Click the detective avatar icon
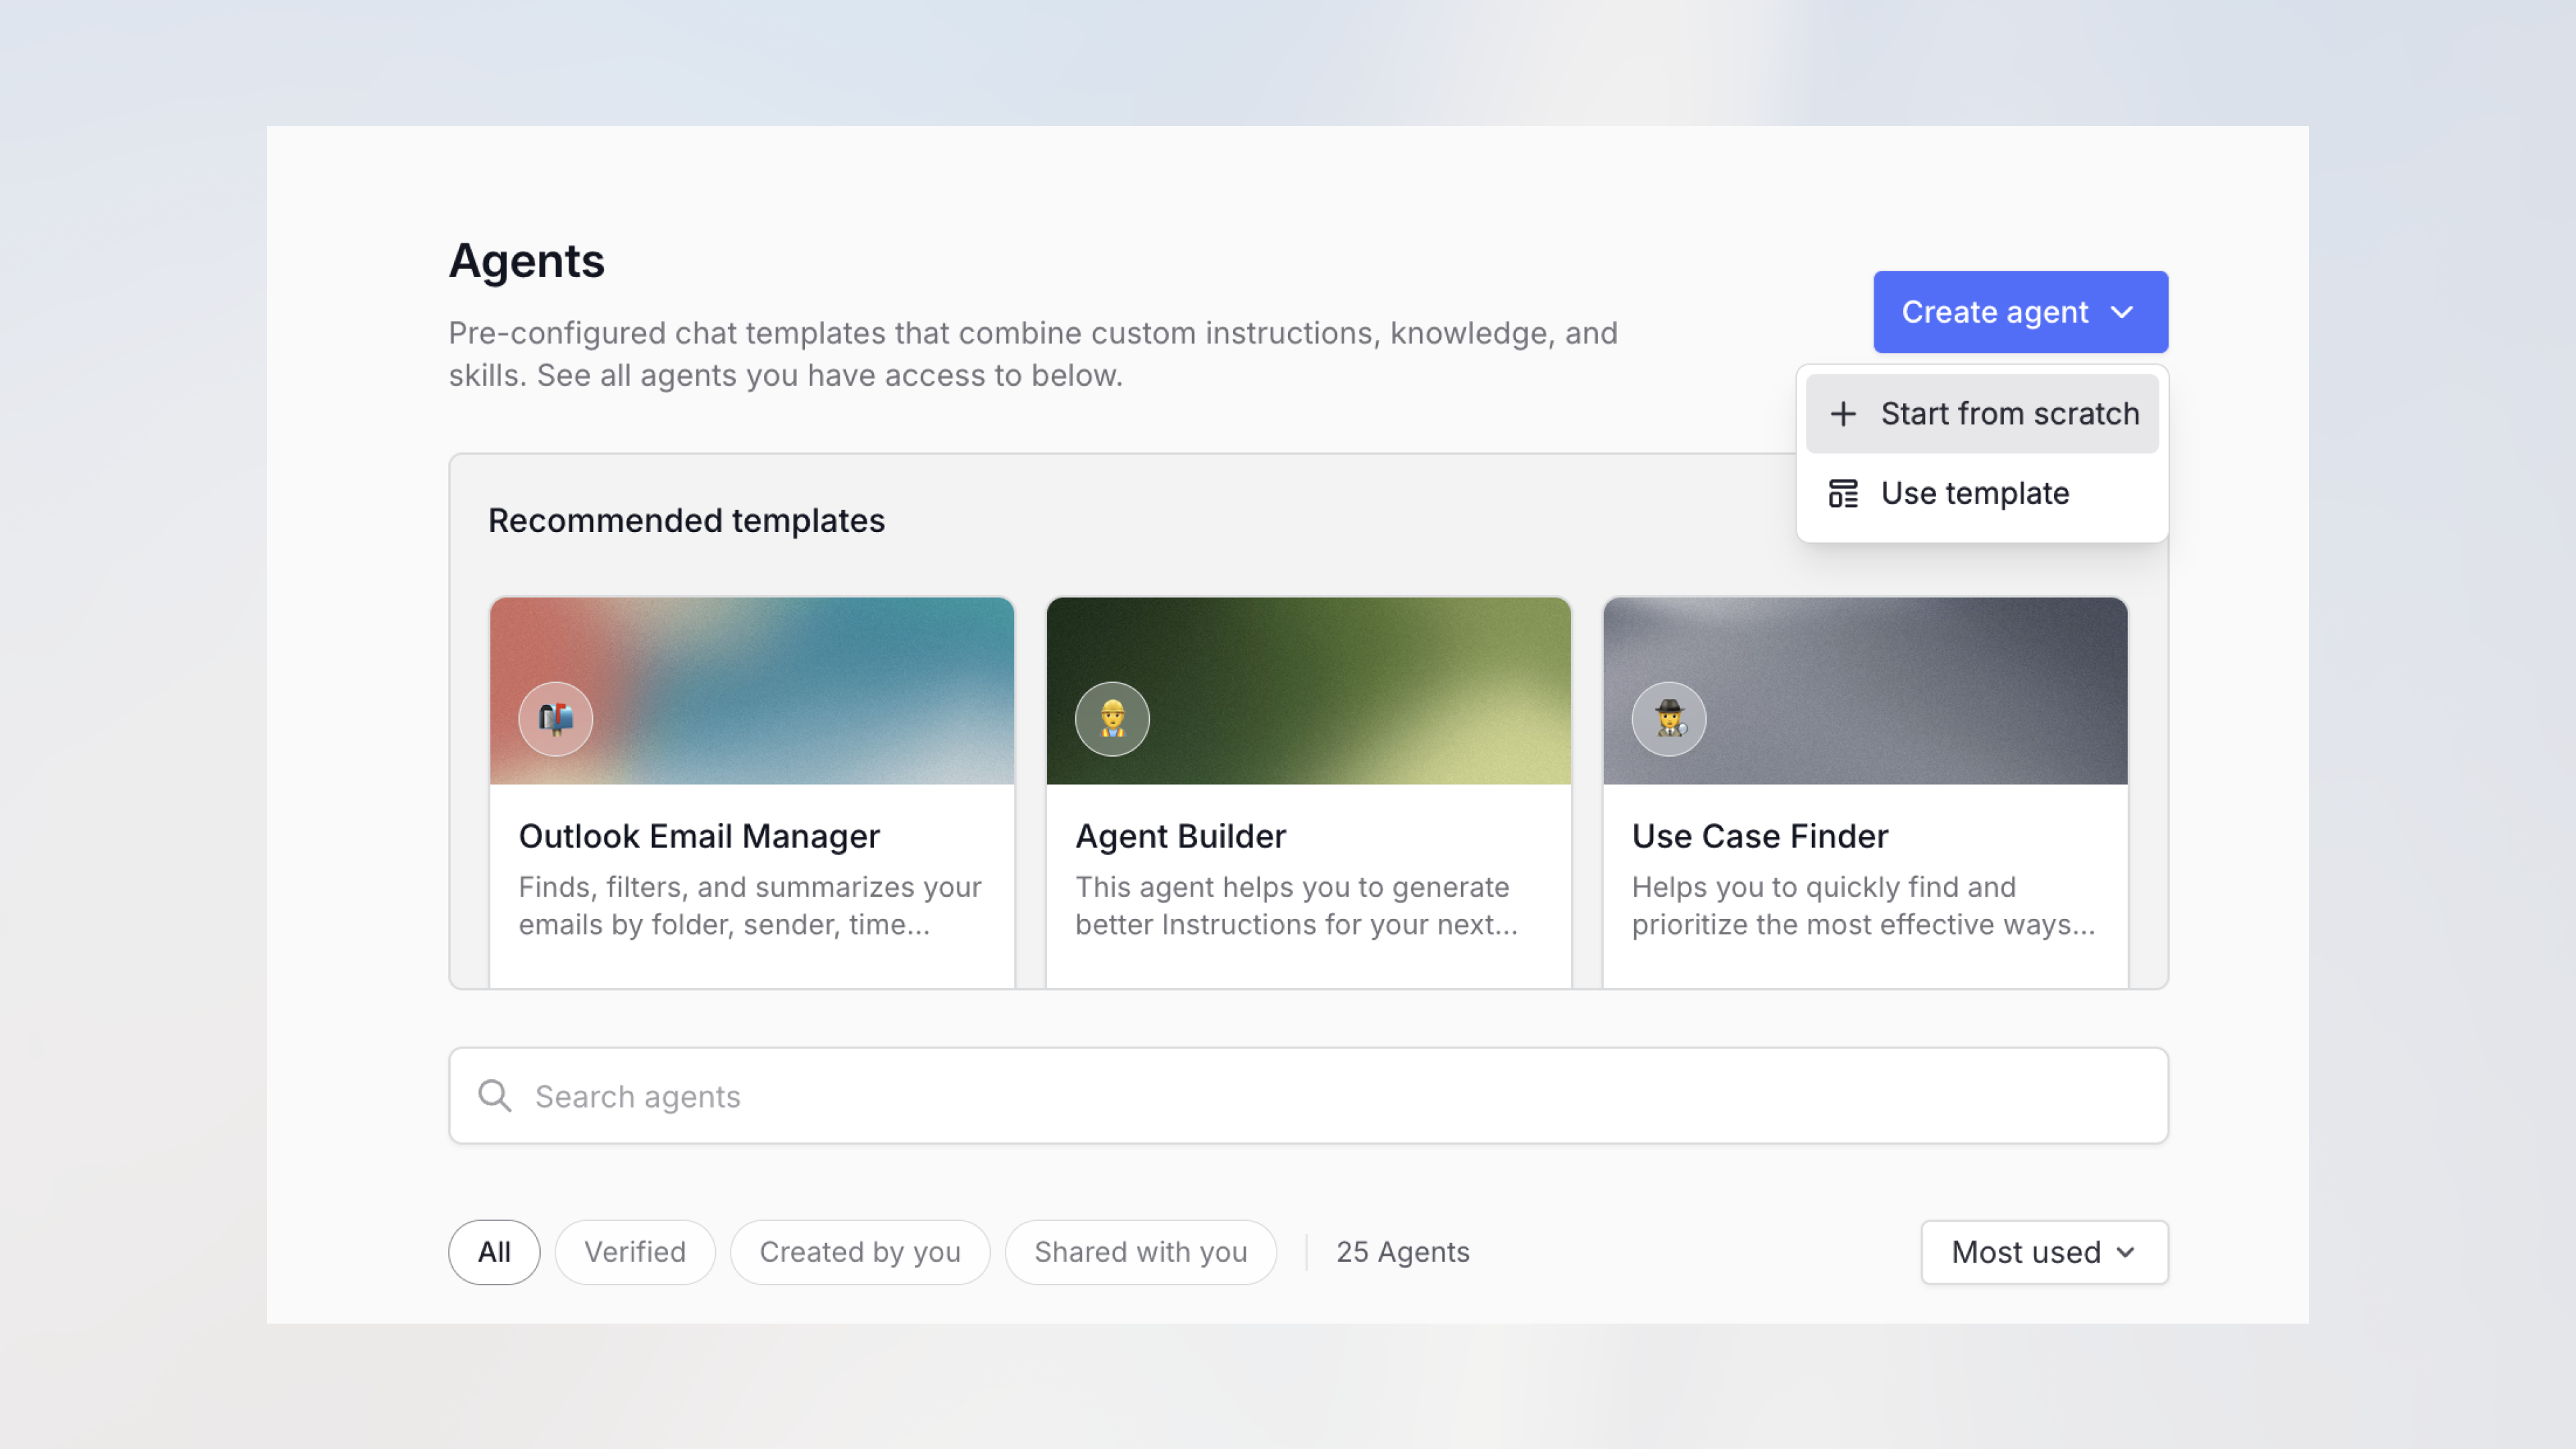 point(1669,718)
